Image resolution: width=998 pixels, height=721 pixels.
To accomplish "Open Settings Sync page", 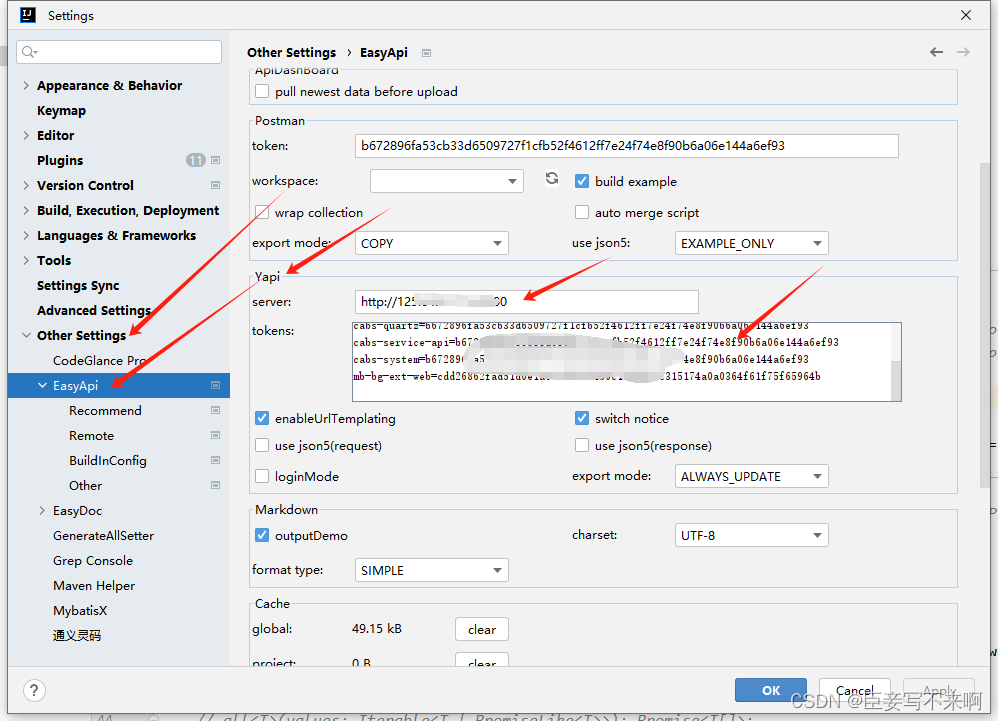I will coord(78,285).
